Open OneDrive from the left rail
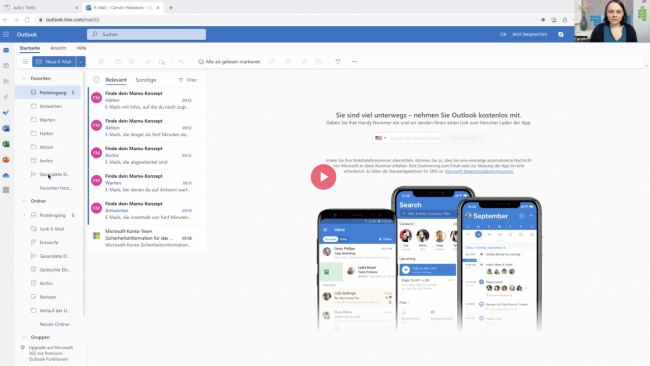The width and height of the screenshot is (650, 366). 6,175
